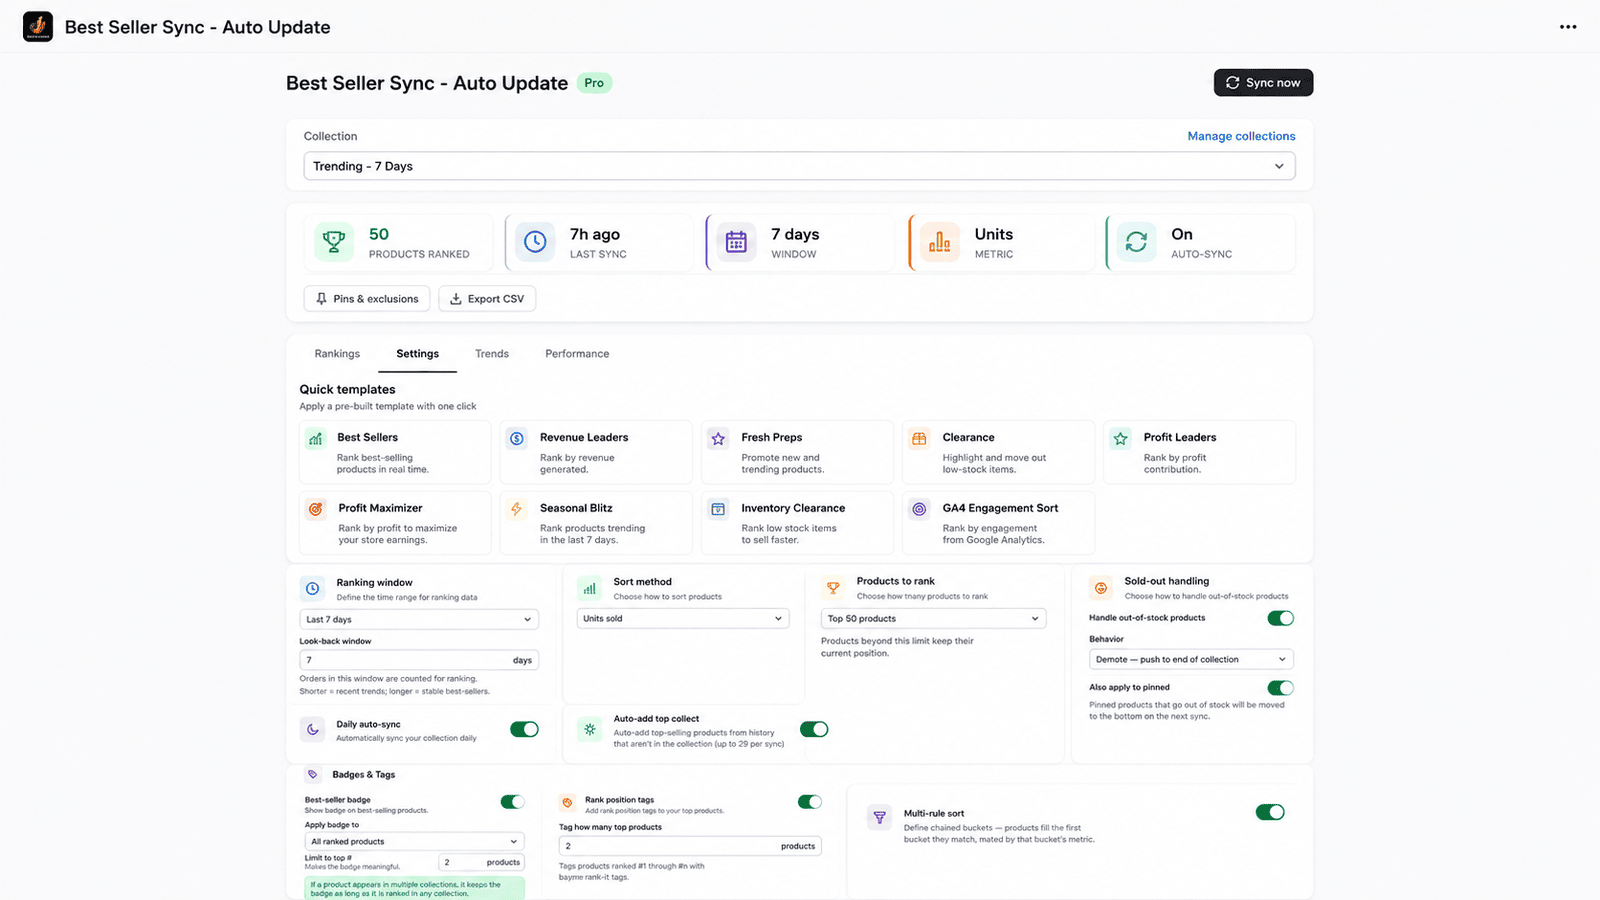Screen dimensions: 1600x900
Task: Click the Look-back window days input field
Action: tap(419, 660)
